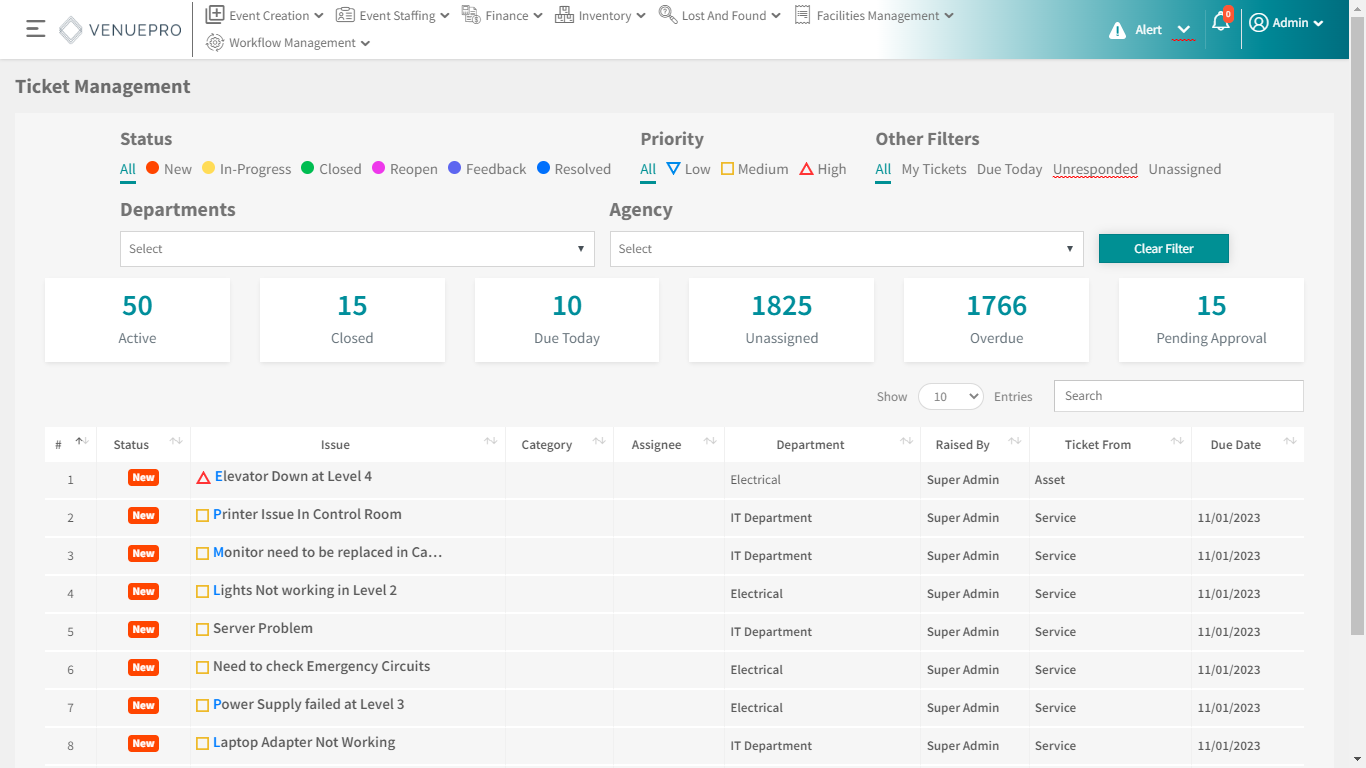Click the VenuePro logo
This screenshot has width=1366, height=768.
pos(121,30)
